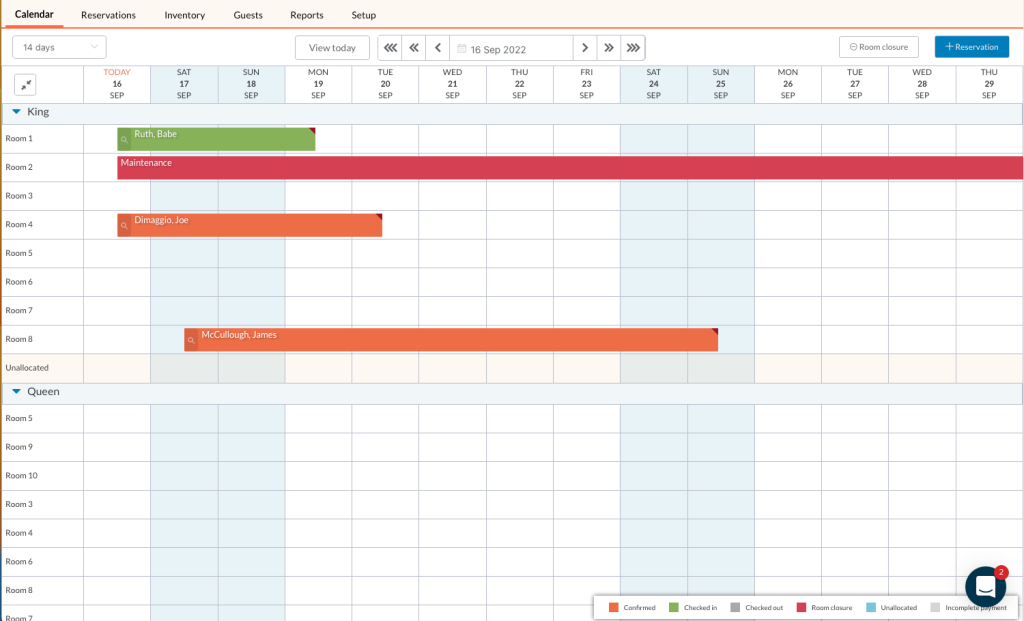Click the expand/collapse arrows icon above Room 1
1024x621 pixels.
point(24,85)
